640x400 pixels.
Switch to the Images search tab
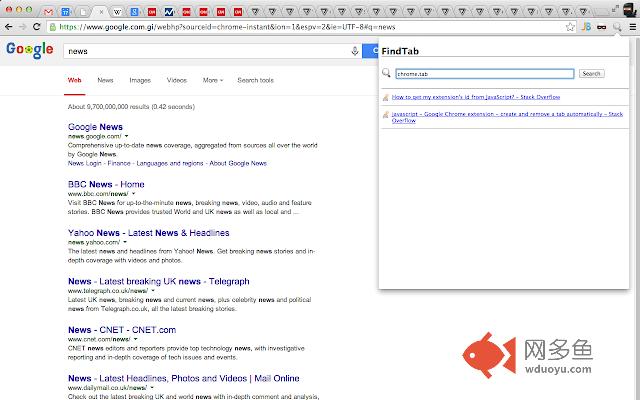click(140, 80)
